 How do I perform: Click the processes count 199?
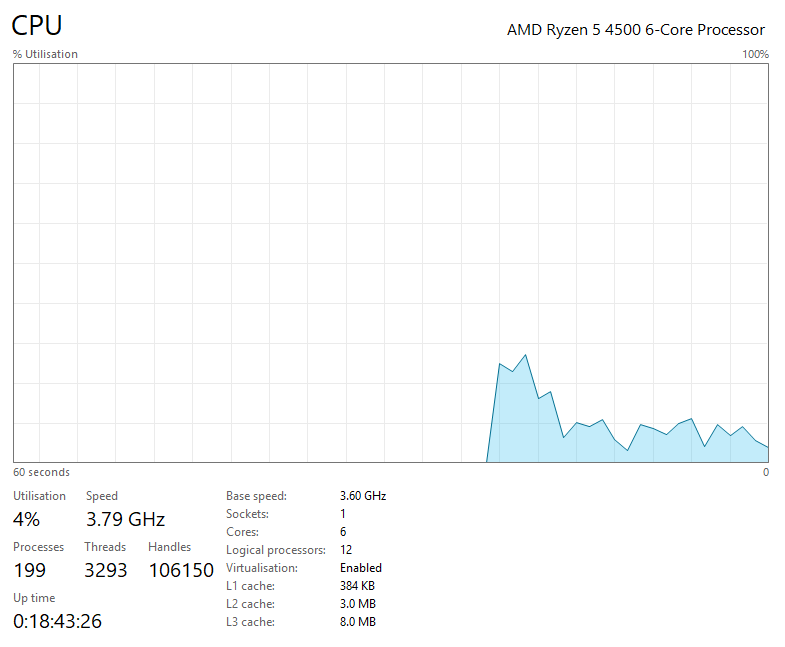[x=30, y=570]
